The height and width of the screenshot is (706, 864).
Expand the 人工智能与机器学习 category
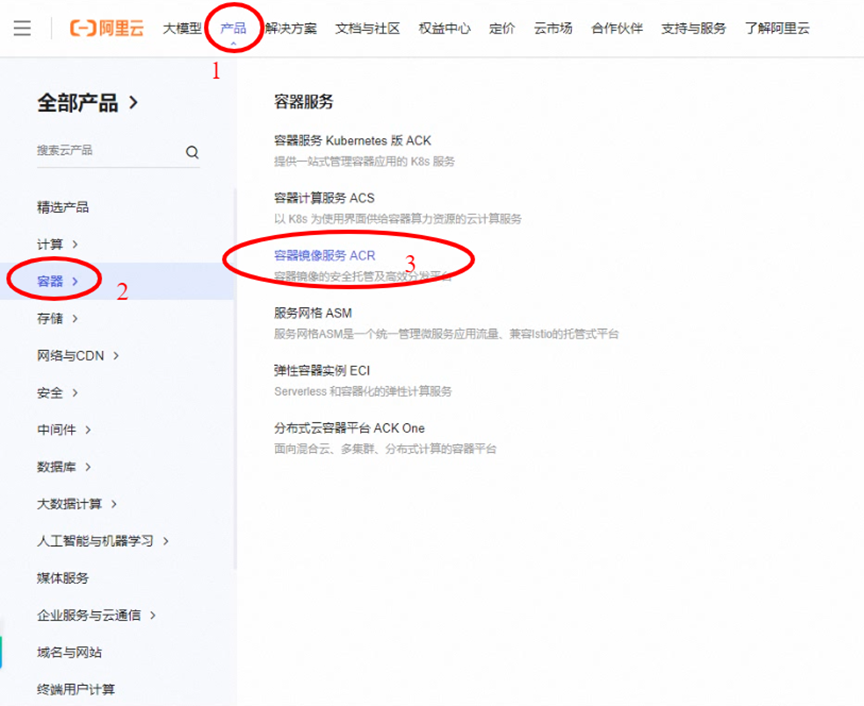pyautogui.click(x=102, y=541)
